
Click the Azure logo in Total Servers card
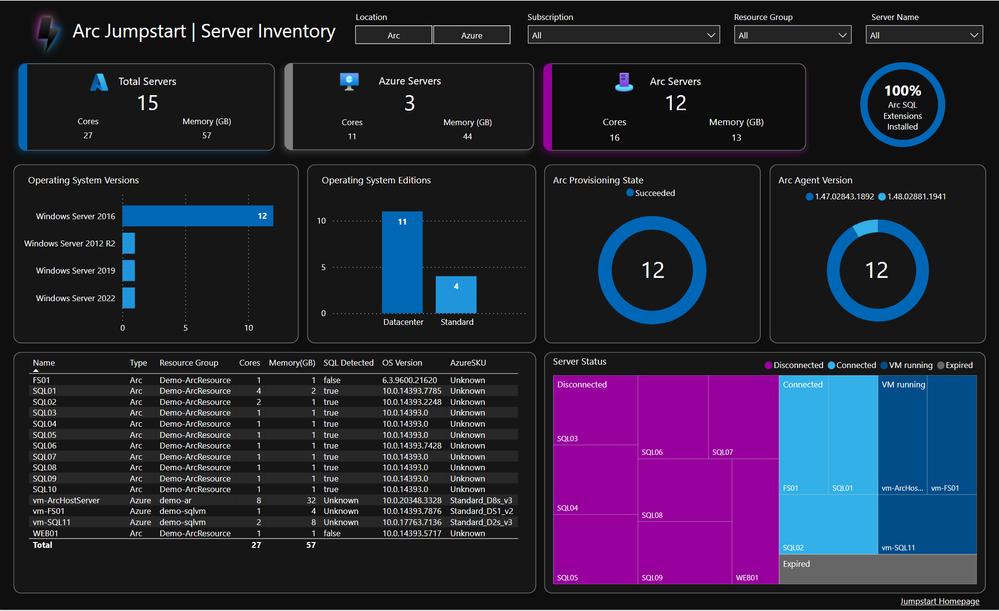click(x=99, y=82)
